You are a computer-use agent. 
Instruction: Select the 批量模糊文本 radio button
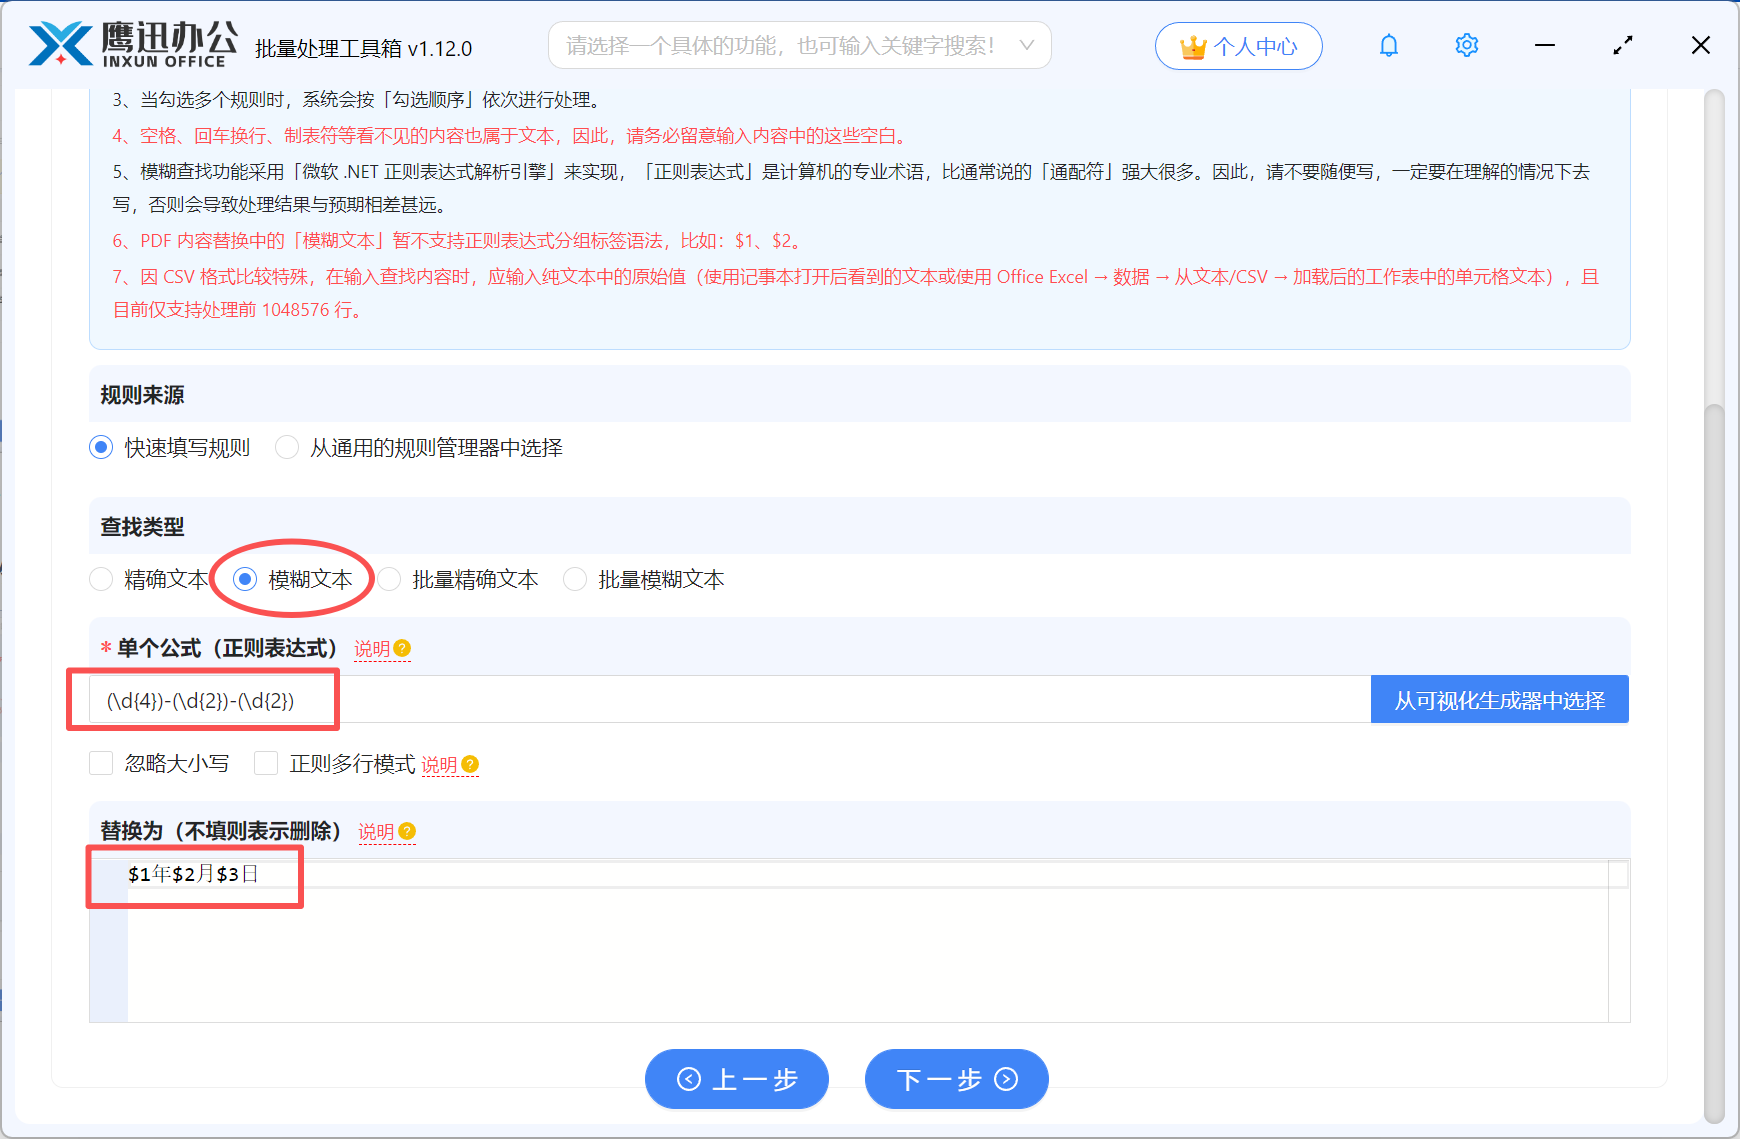[575, 579]
